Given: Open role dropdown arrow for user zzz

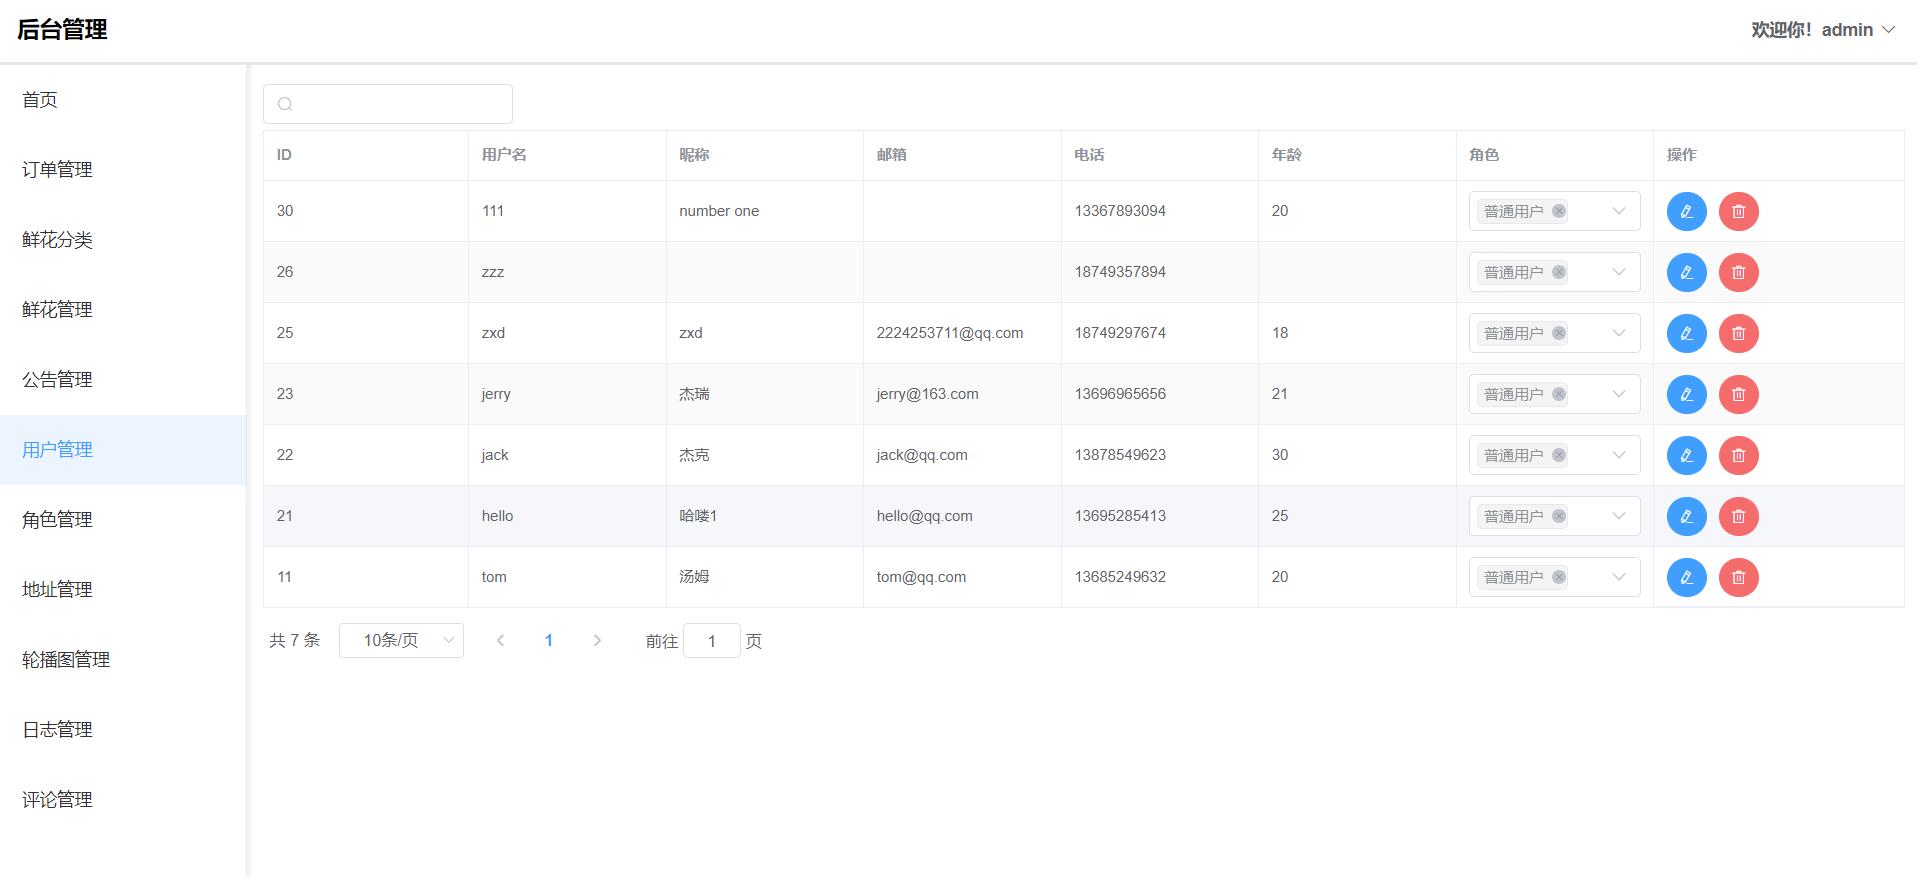Looking at the screenshot, I should click(1618, 272).
